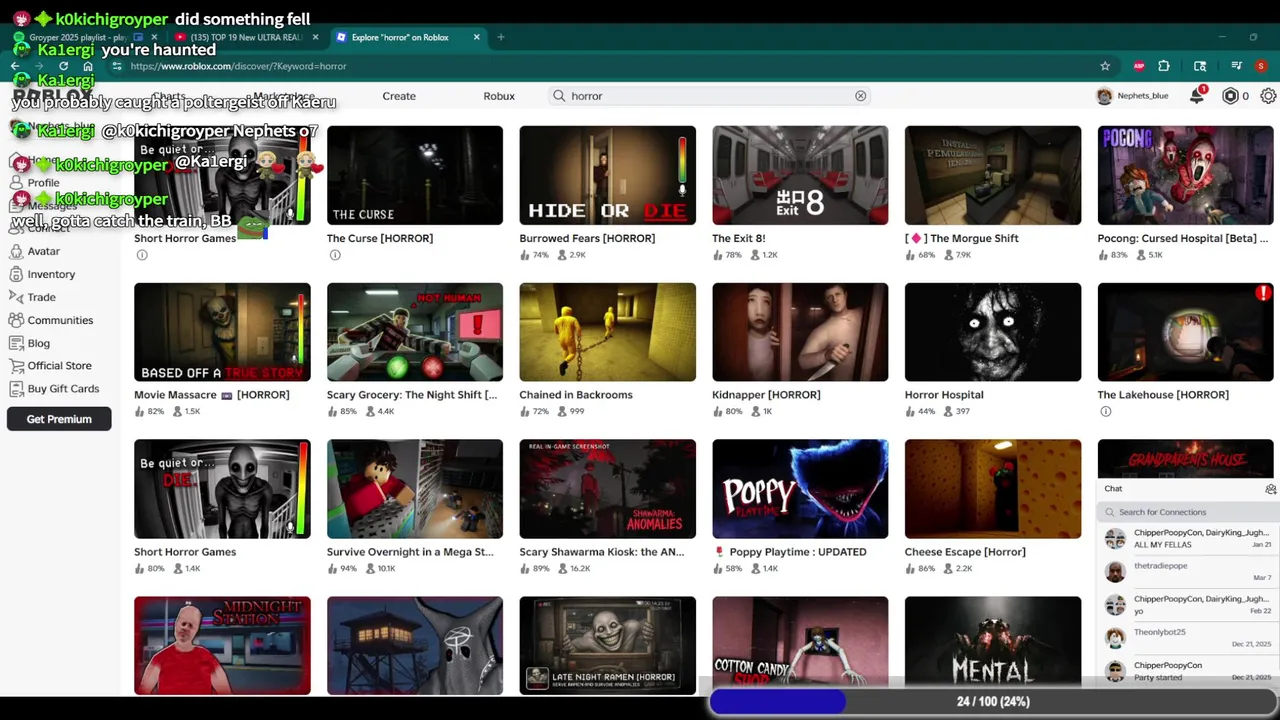Open the Nephets_blue account link
1280x720 pixels.
click(1132, 96)
